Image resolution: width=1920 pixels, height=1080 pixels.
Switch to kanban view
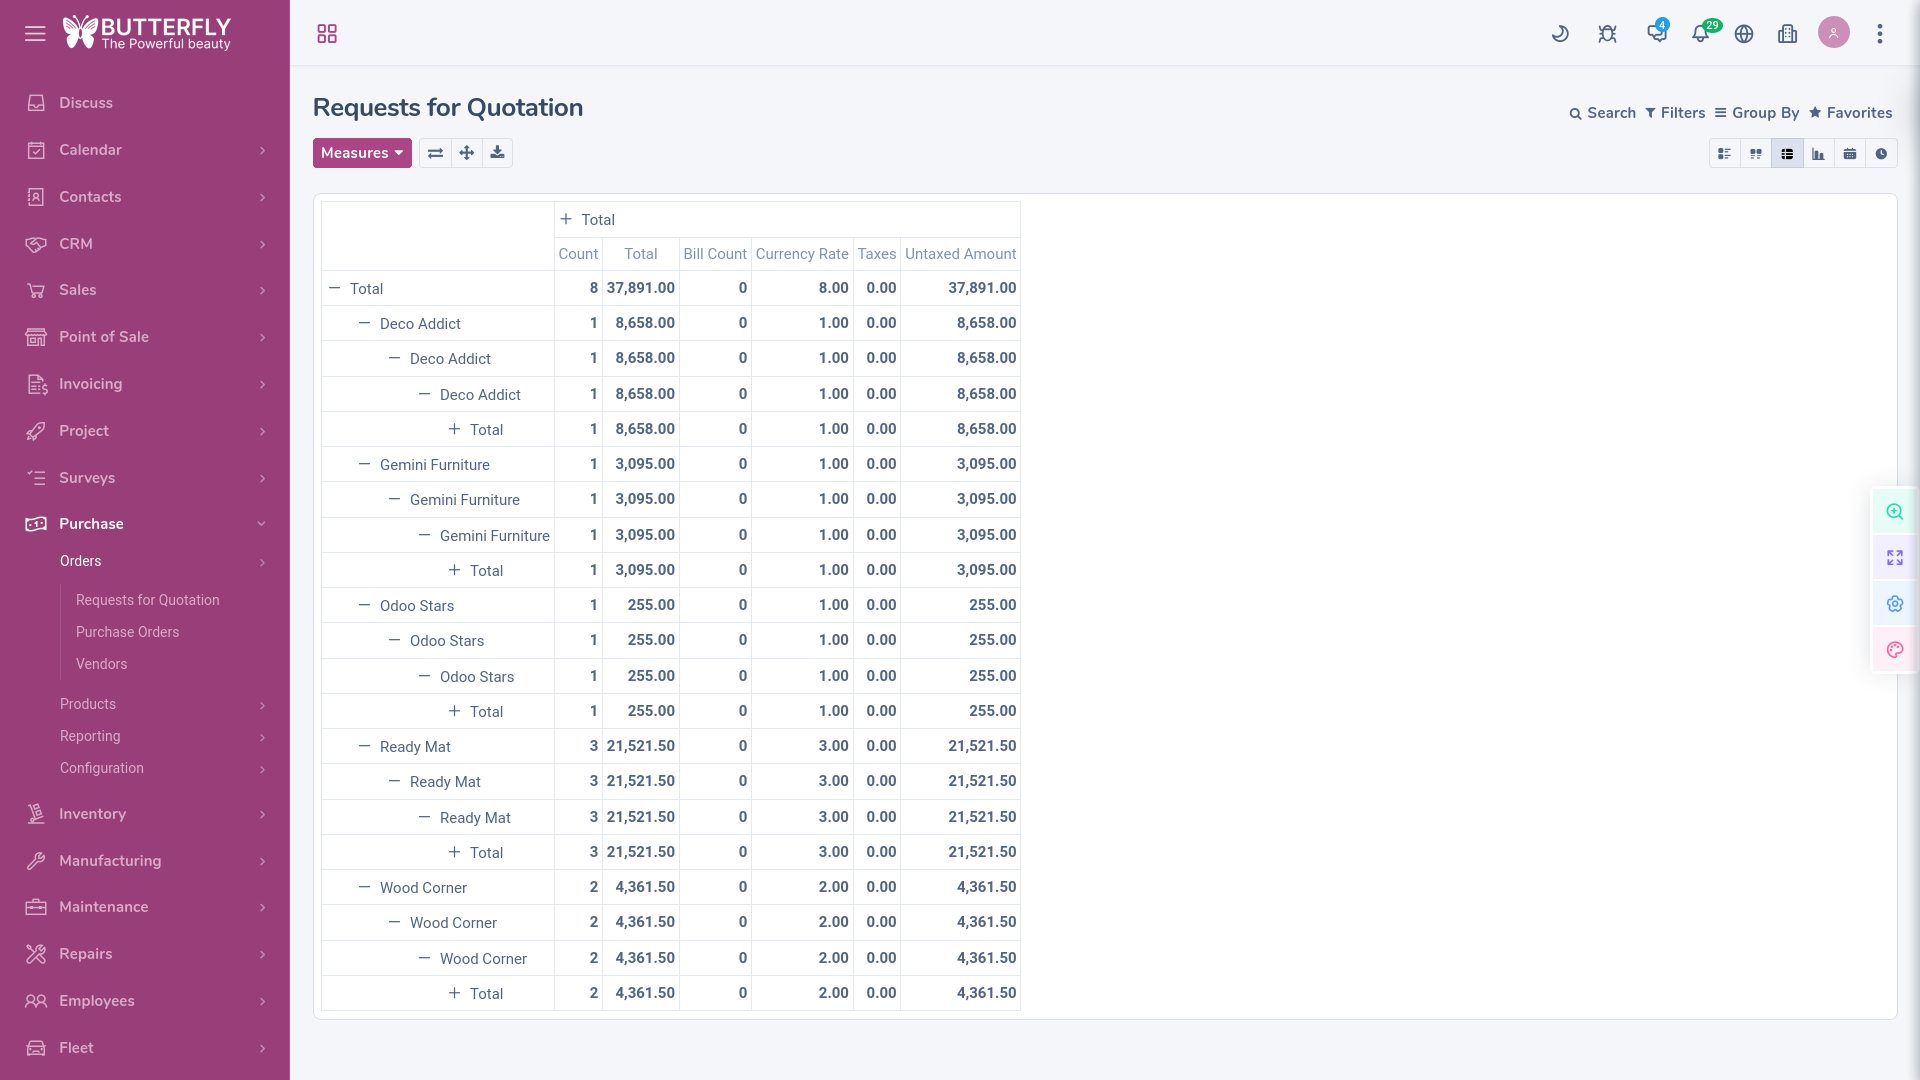coord(1755,154)
